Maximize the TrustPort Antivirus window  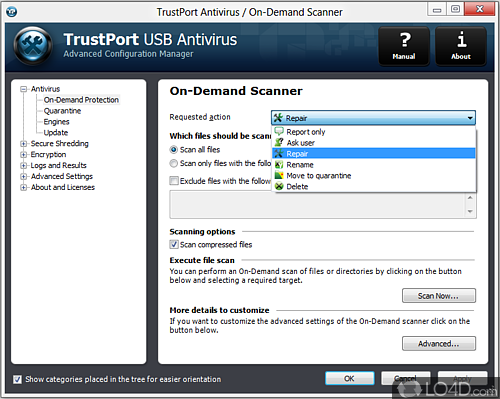(x=455, y=10)
